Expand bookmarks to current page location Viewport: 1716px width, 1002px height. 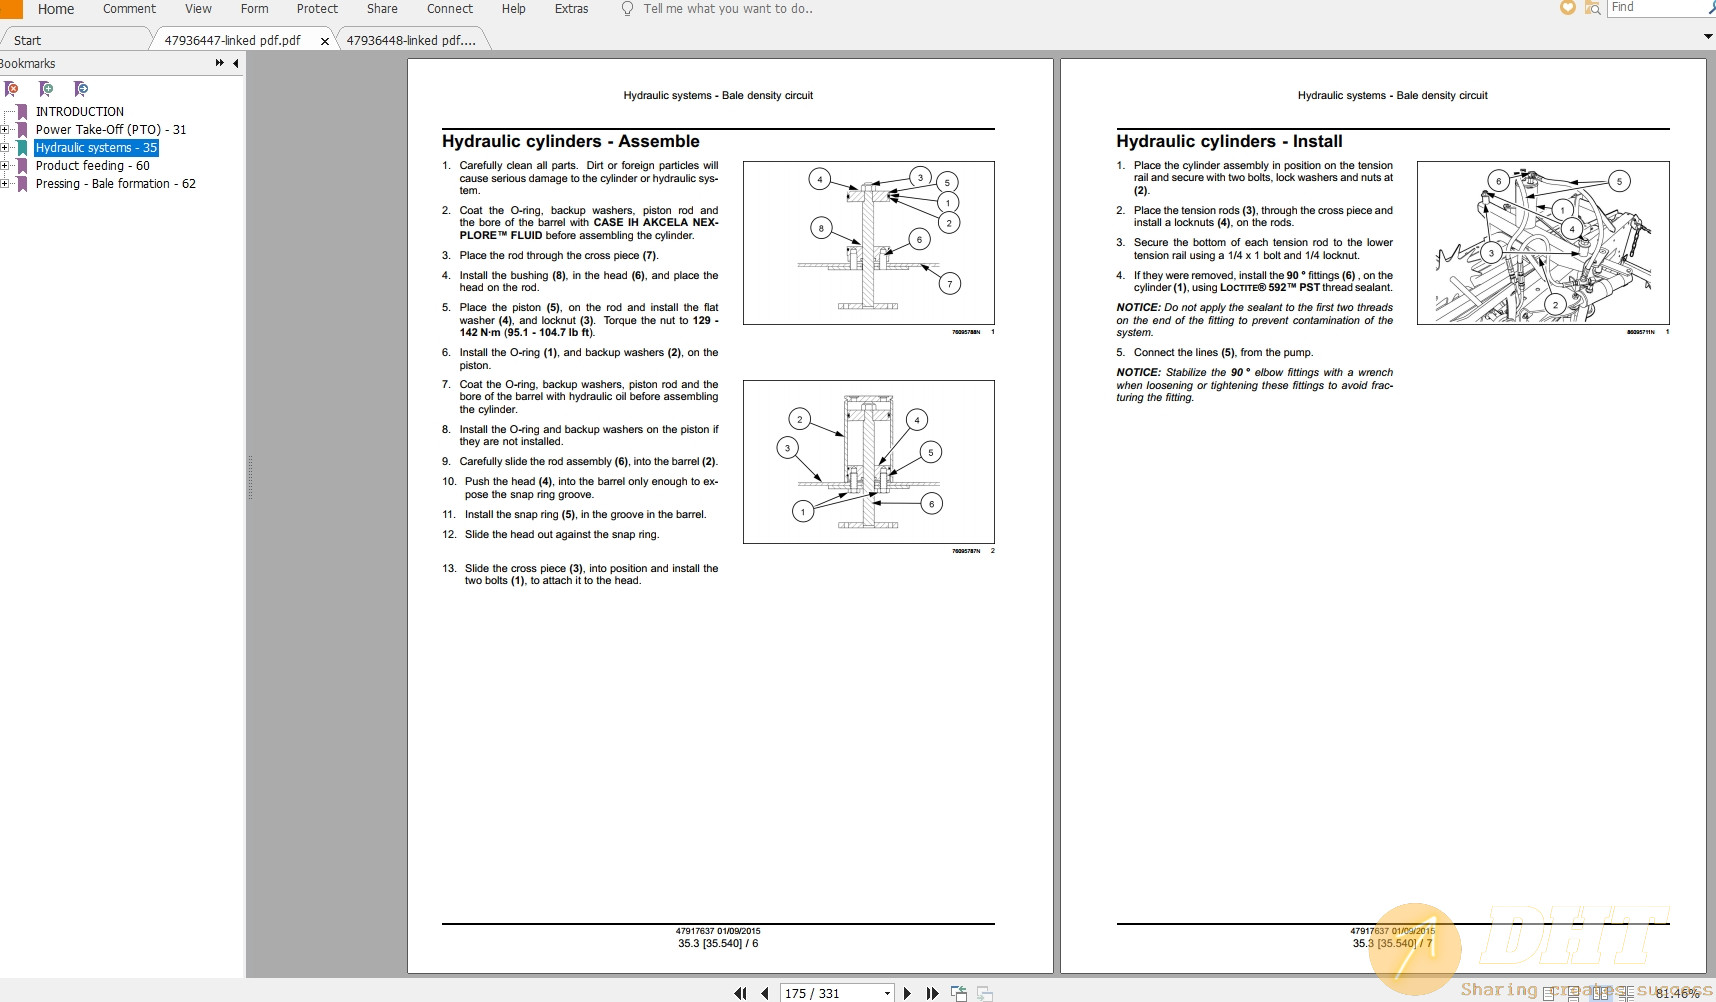80,88
